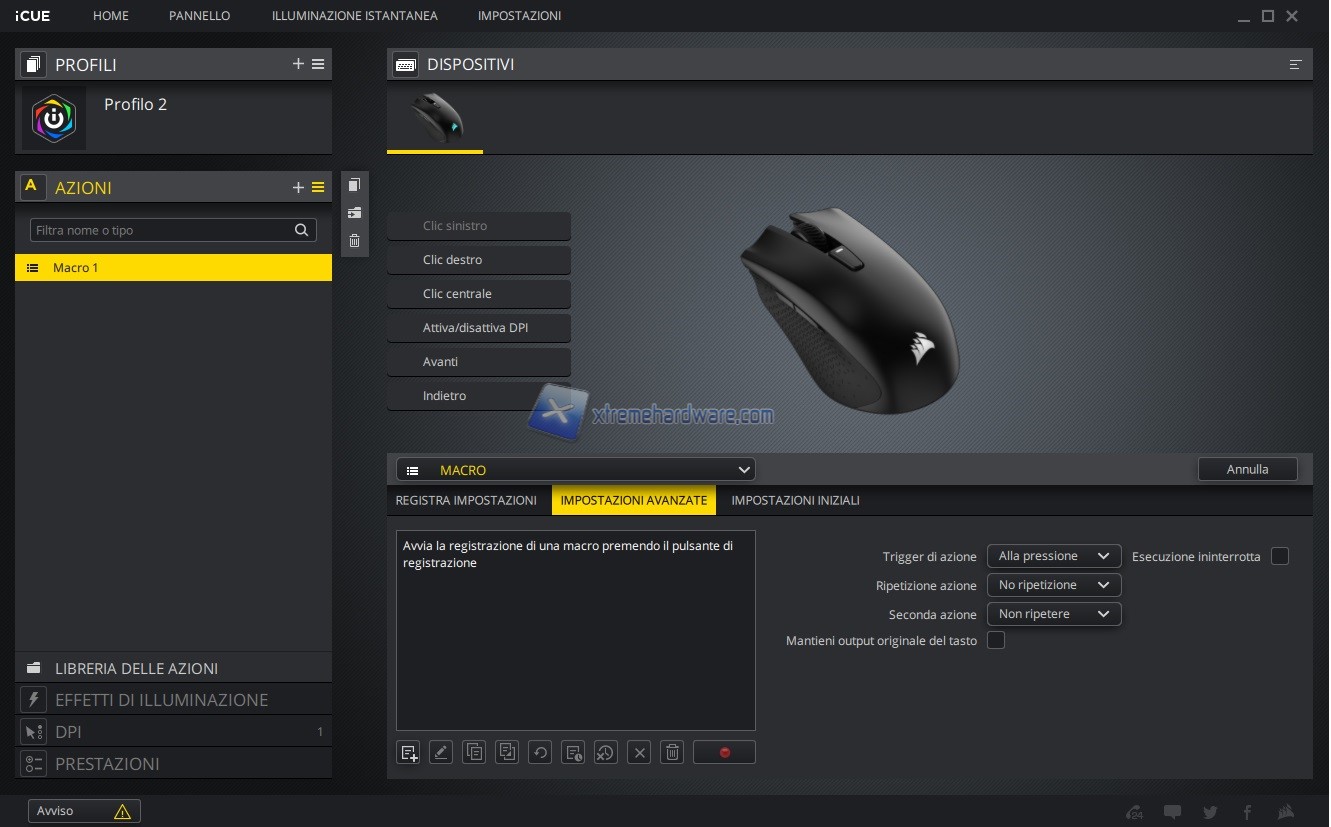Select the Attiva/disattiva DPI mouse button
Image resolution: width=1331 pixels, height=827 pixels.
coord(479,328)
